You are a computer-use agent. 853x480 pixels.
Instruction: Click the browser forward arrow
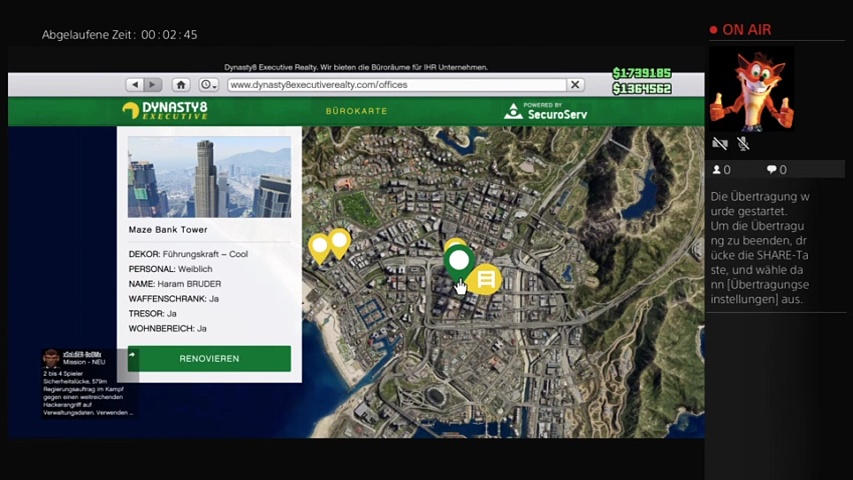[x=153, y=85]
